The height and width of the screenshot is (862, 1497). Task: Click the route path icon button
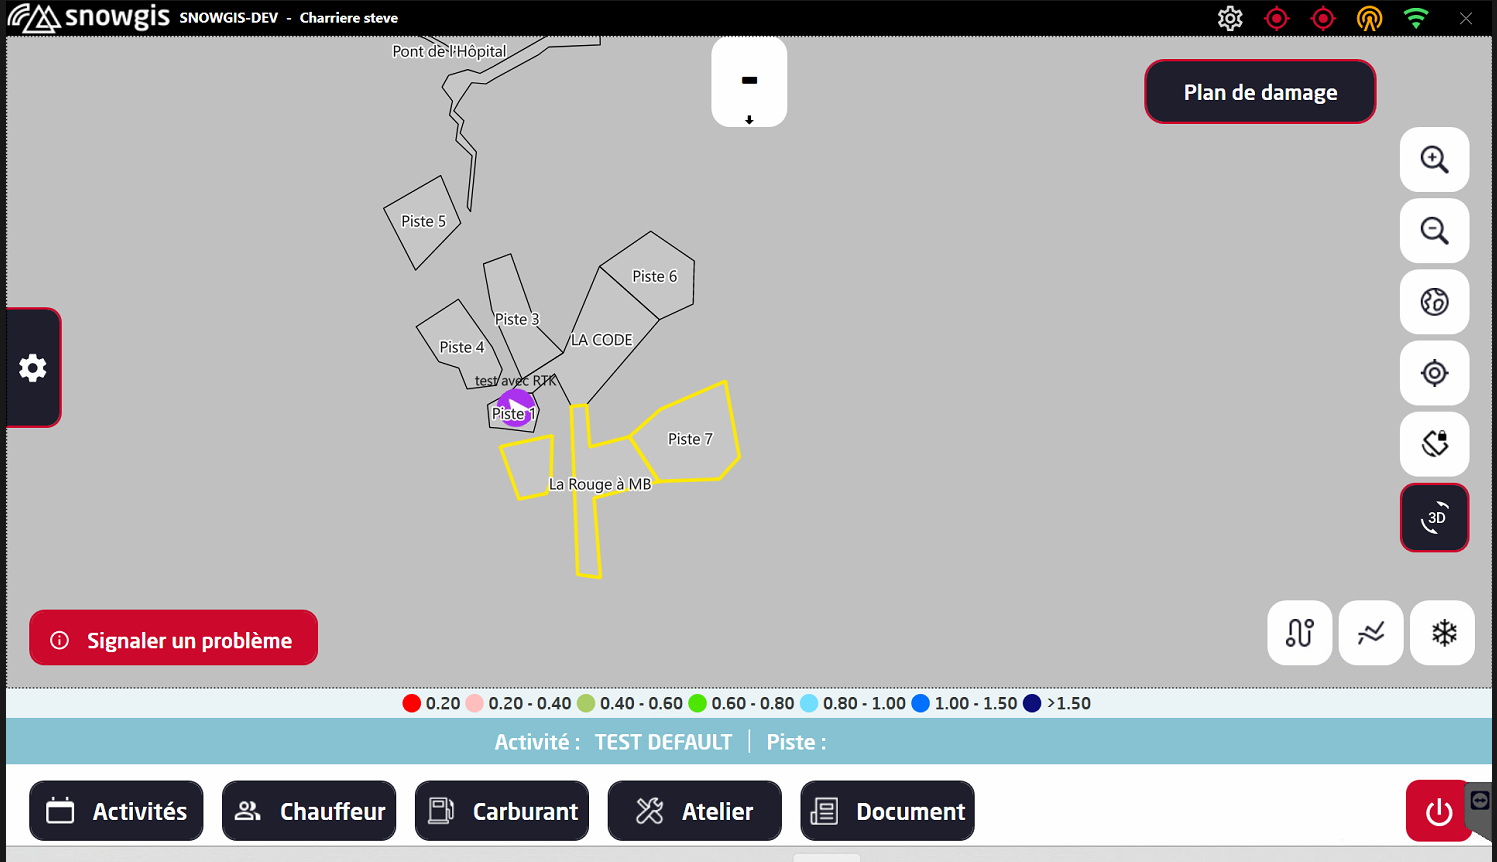tap(1299, 633)
